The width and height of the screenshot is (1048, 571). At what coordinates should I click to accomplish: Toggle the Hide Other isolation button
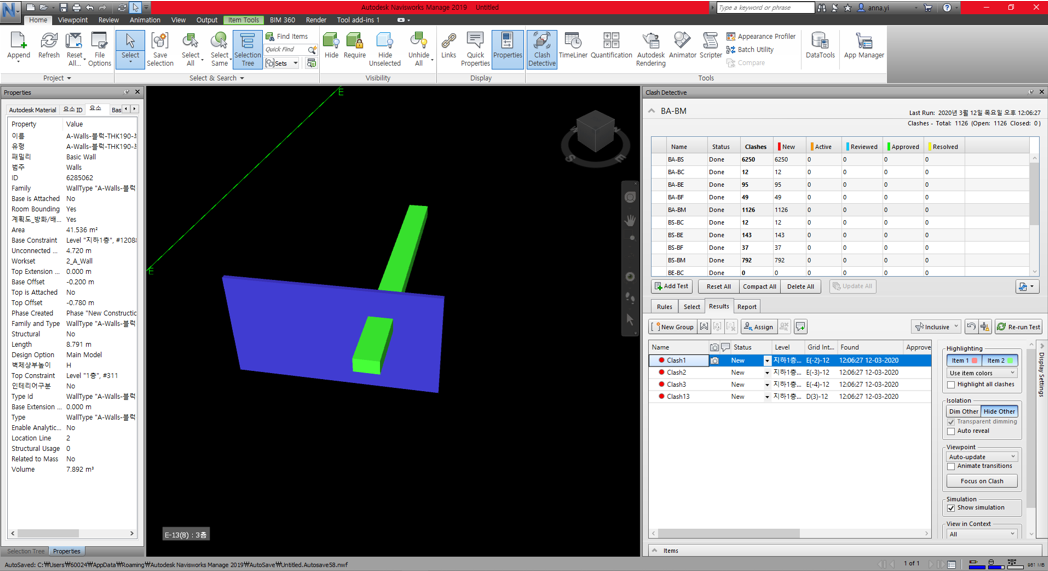999,411
